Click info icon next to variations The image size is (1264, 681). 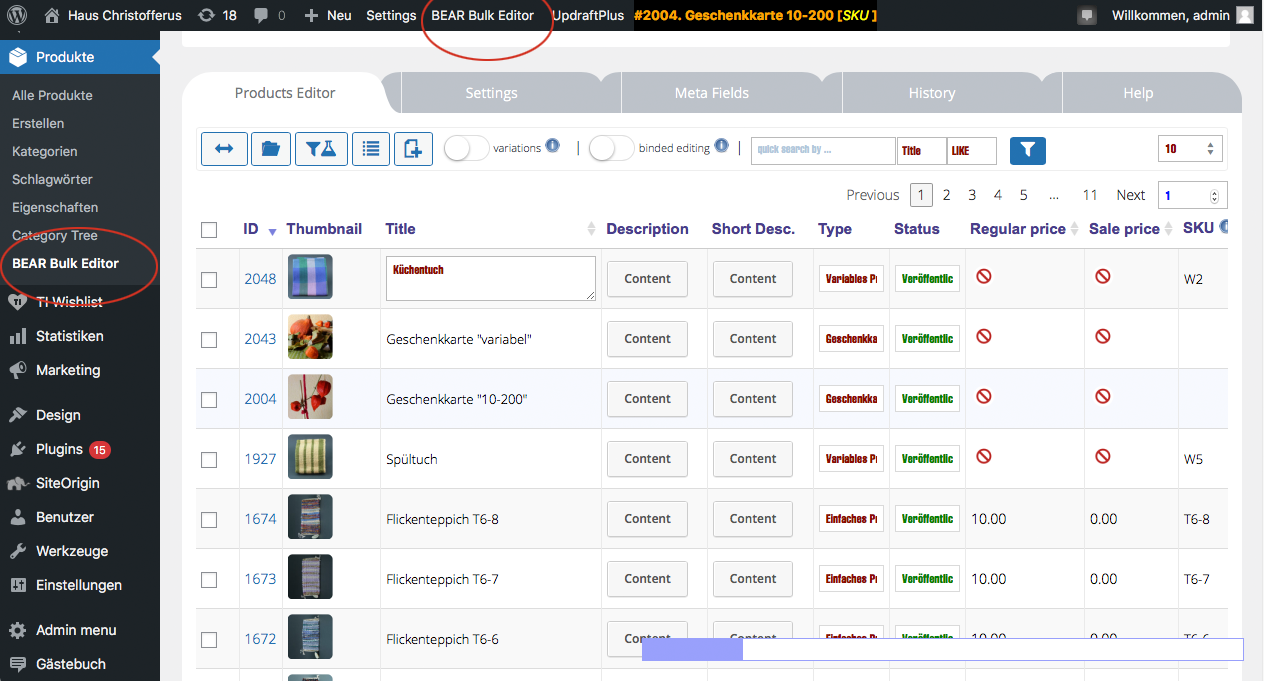pos(552,146)
